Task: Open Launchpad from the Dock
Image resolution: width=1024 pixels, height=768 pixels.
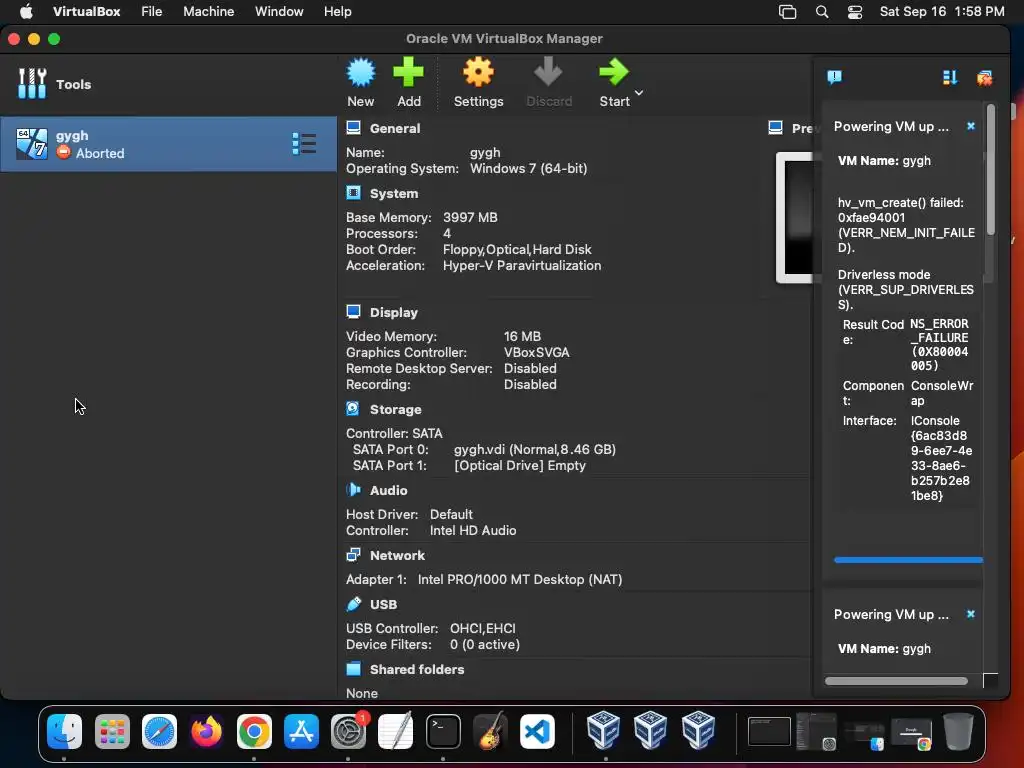Action: [112, 731]
